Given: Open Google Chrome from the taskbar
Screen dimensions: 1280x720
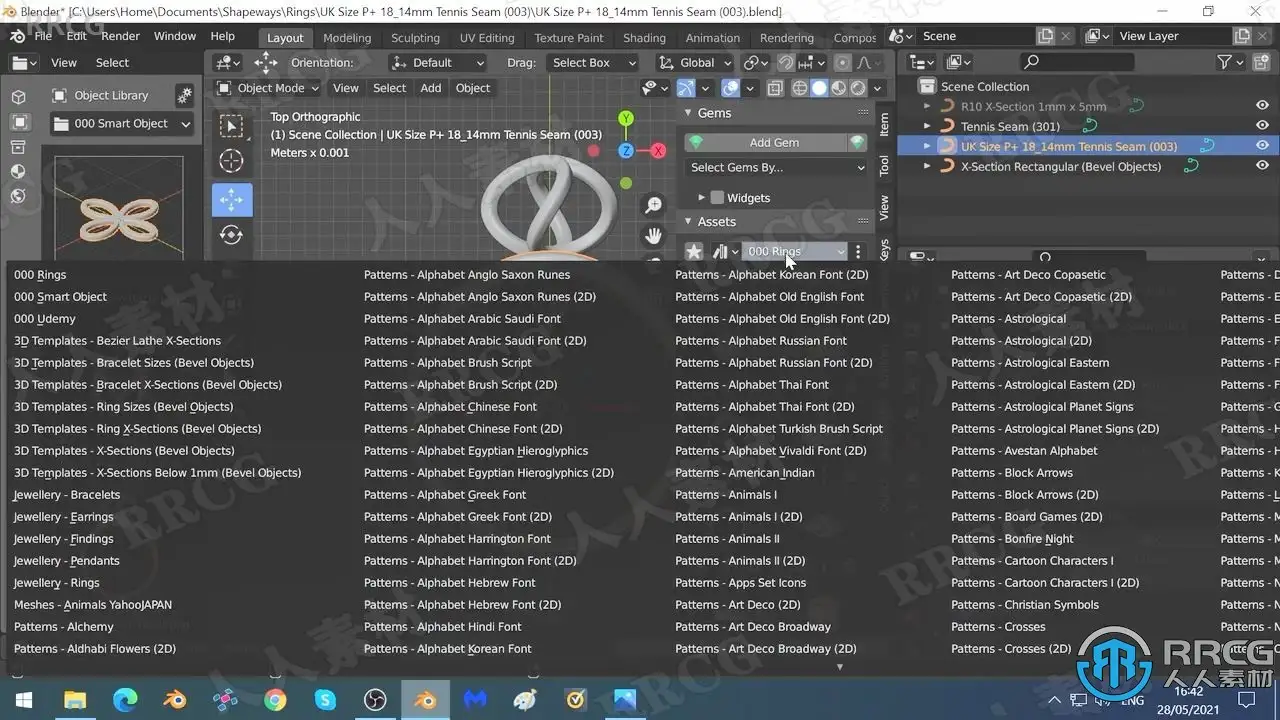Looking at the screenshot, I should (275, 700).
